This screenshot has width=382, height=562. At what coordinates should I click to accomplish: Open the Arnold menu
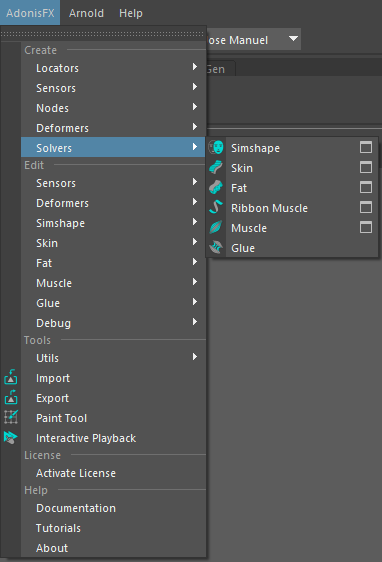(86, 13)
